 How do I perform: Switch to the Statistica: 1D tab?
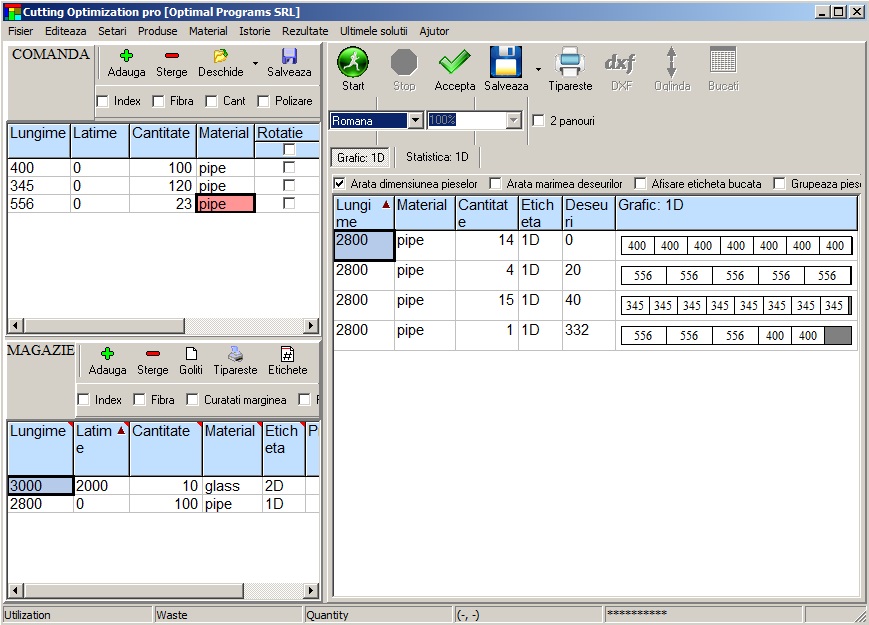point(437,157)
